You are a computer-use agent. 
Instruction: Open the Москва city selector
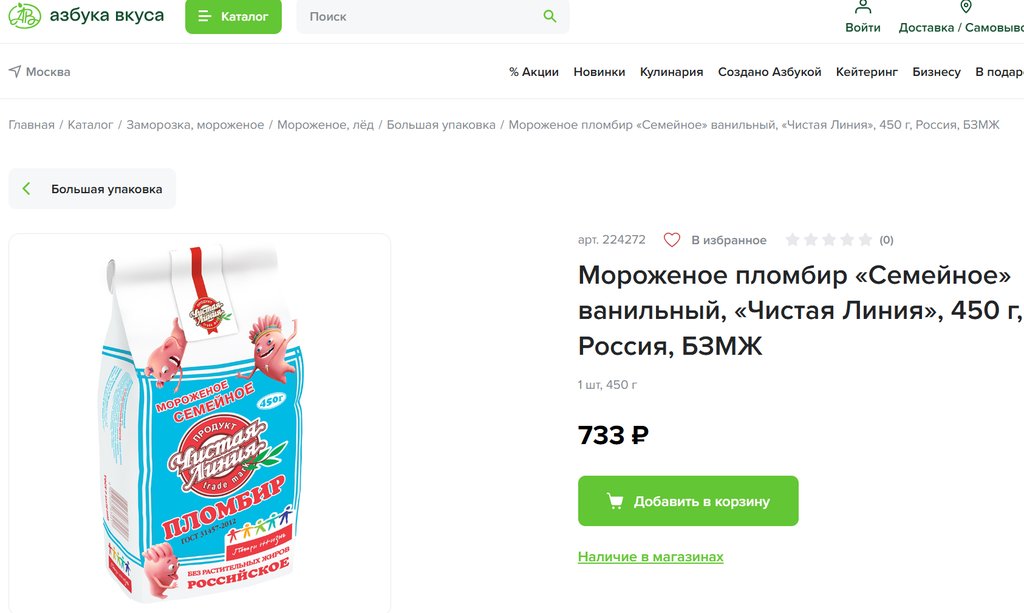tap(47, 72)
